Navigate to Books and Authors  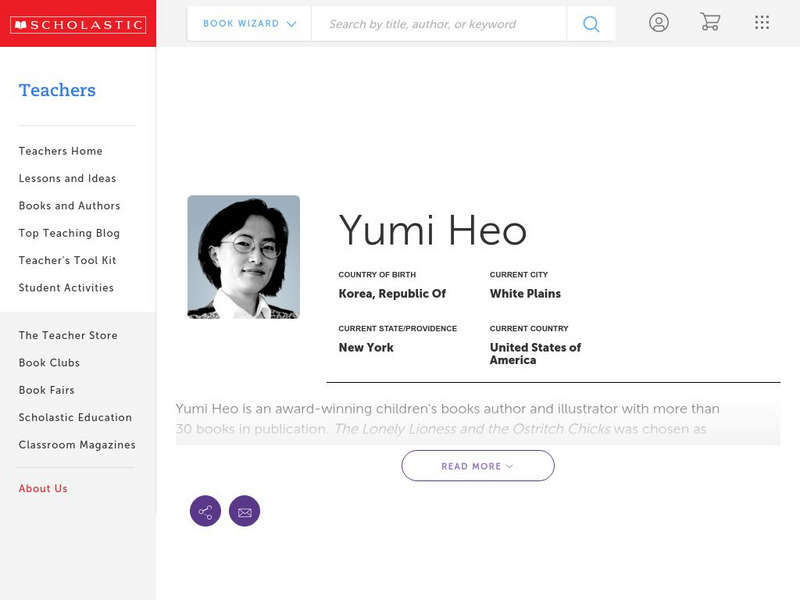pos(69,206)
